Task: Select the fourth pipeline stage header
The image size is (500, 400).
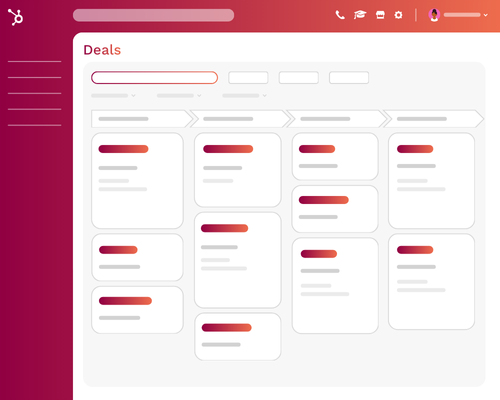Action: coord(433,119)
